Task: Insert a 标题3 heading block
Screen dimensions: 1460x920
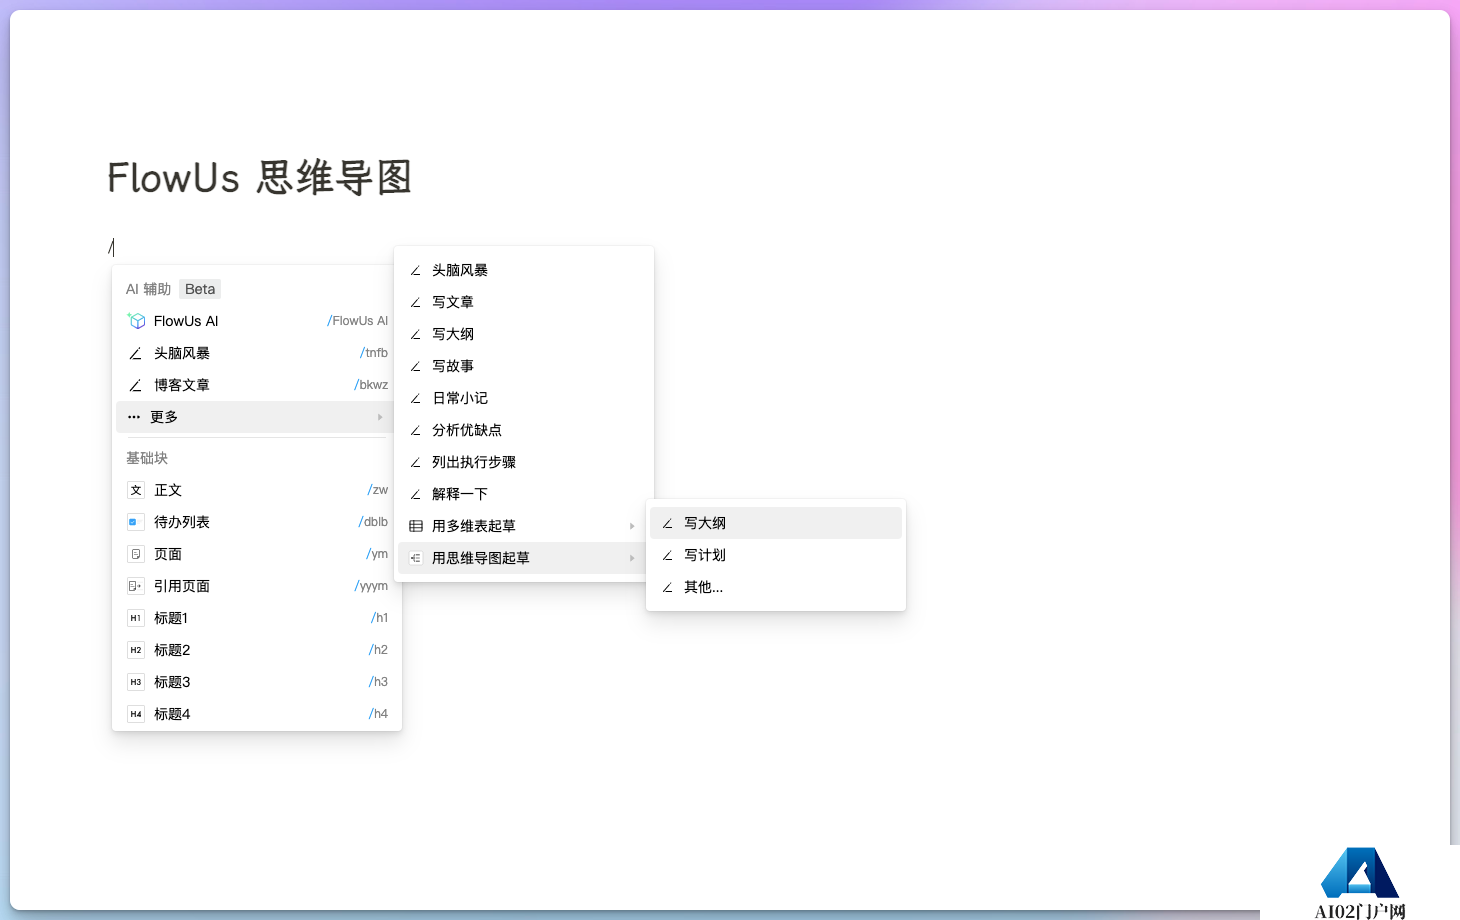Action: tap(256, 682)
